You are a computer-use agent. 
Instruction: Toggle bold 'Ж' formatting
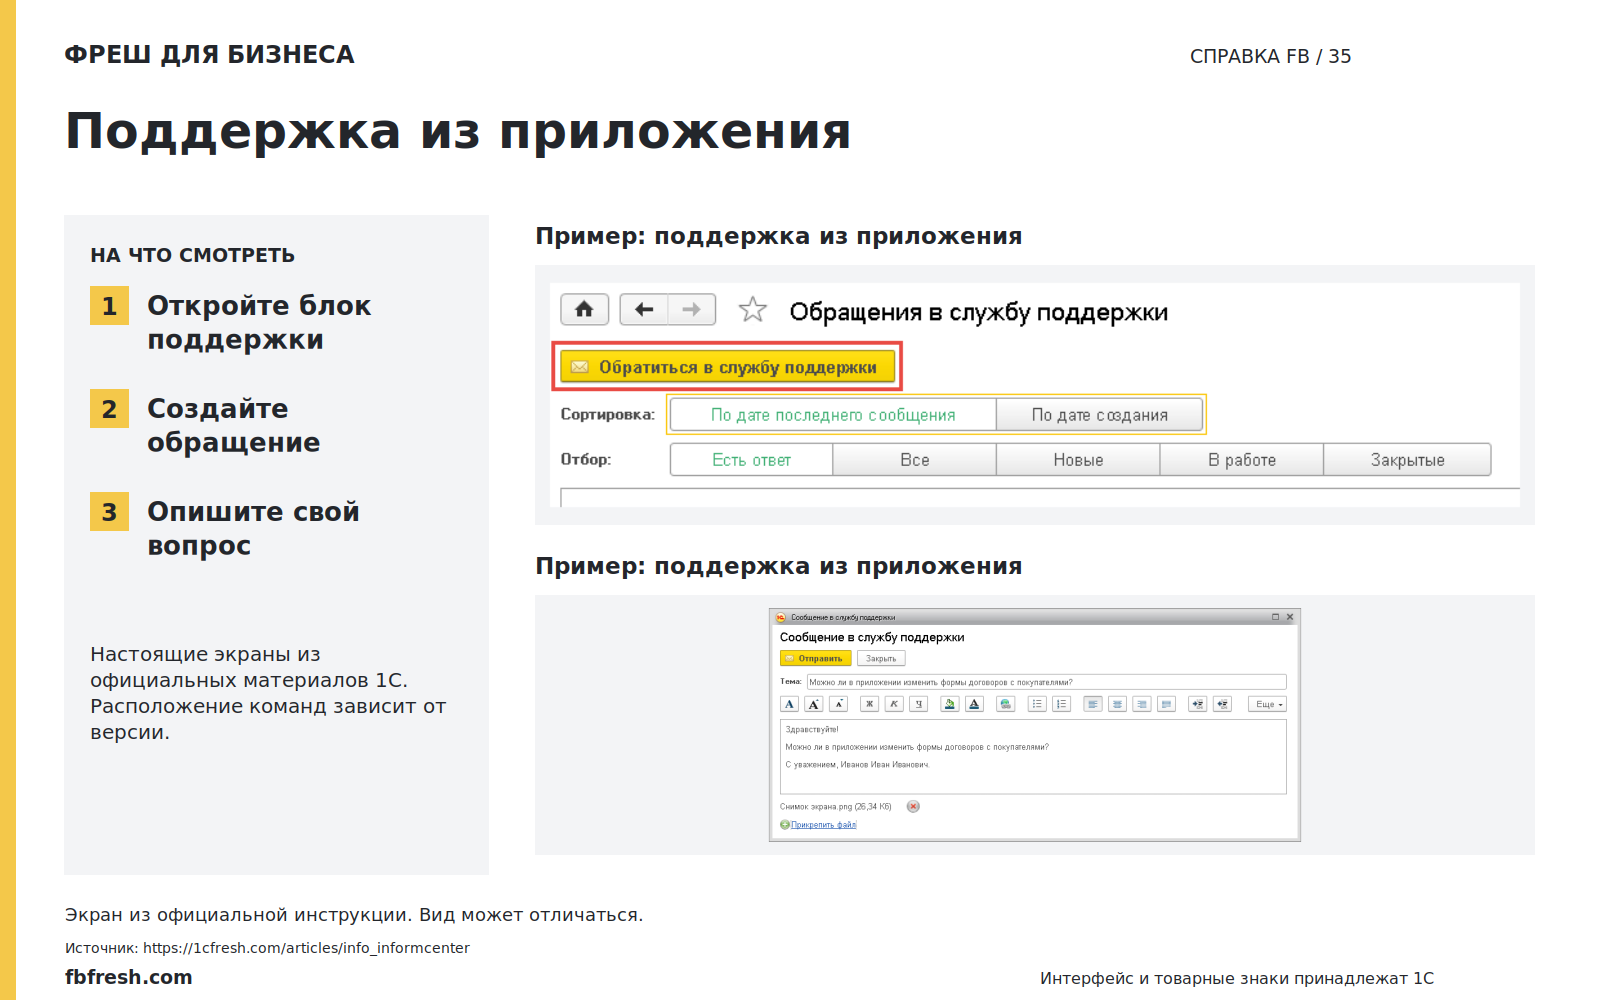[869, 704]
